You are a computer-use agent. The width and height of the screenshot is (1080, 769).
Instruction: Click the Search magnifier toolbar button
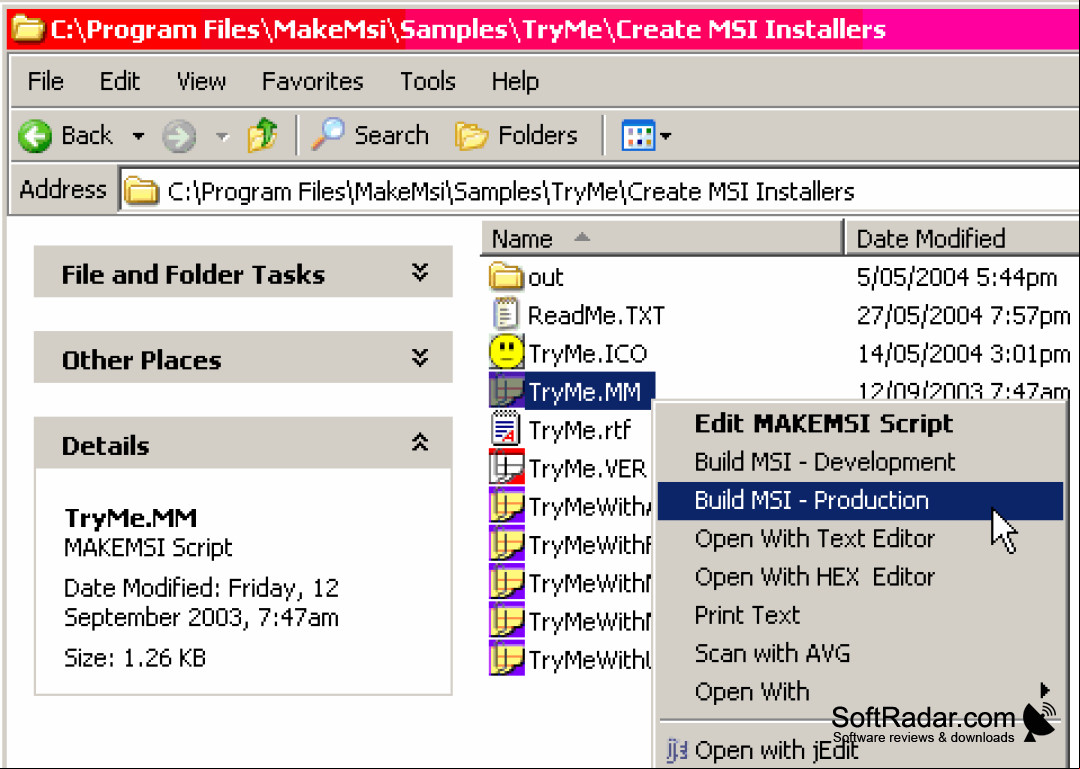[x=369, y=135]
